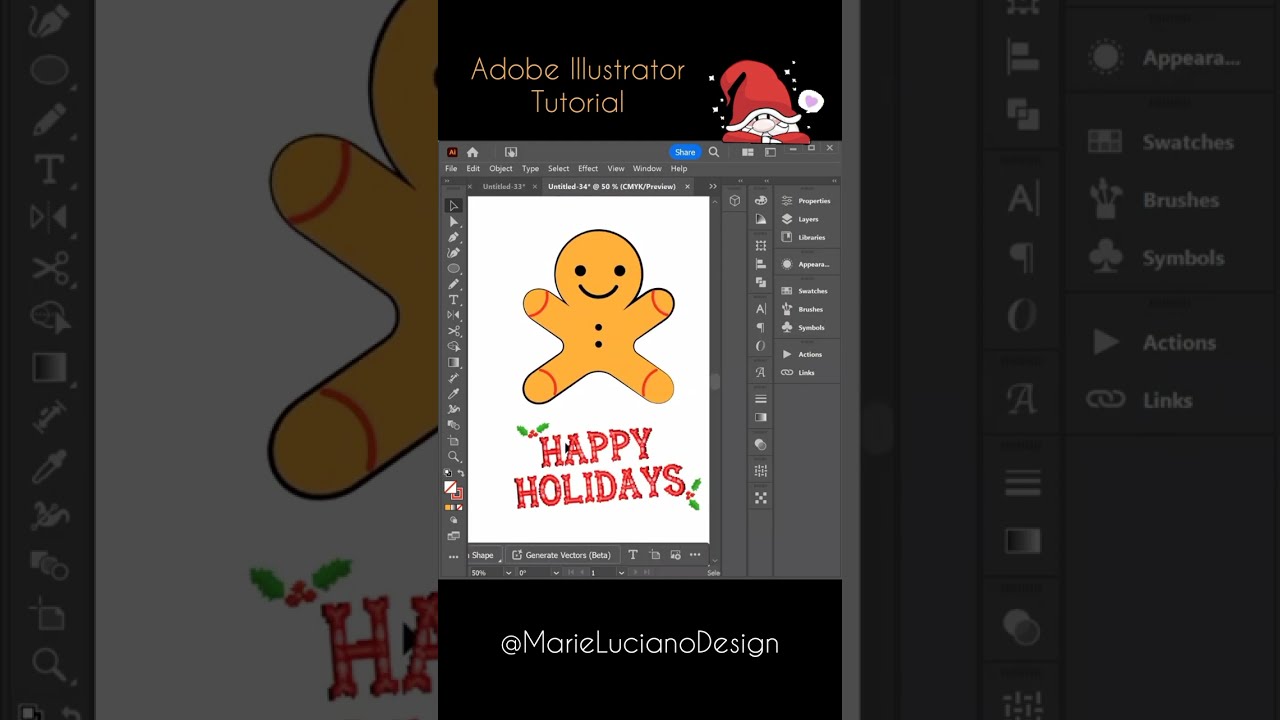The width and height of the screenshot is (1280, 720).
Task: Set paint mode to Color
Action: click(446, 507)
